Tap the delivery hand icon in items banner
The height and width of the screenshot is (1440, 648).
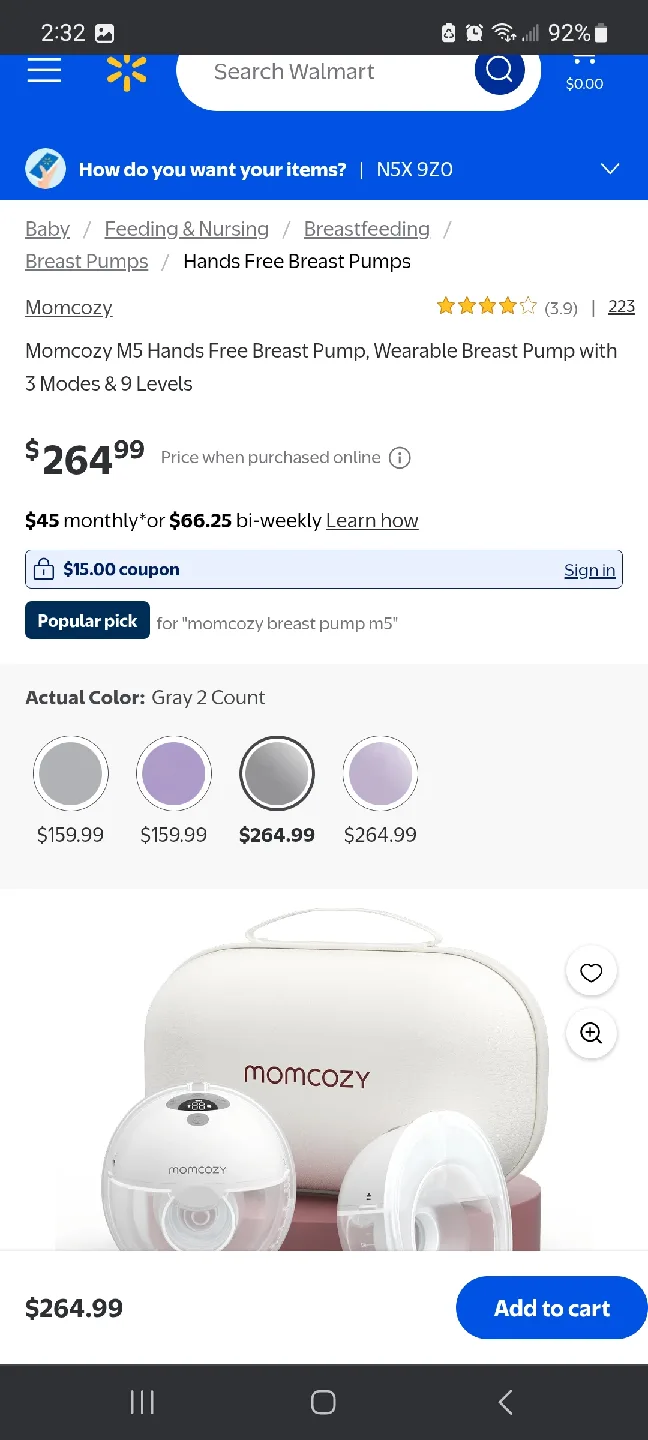pyautogui.click(x=44, y=168)
